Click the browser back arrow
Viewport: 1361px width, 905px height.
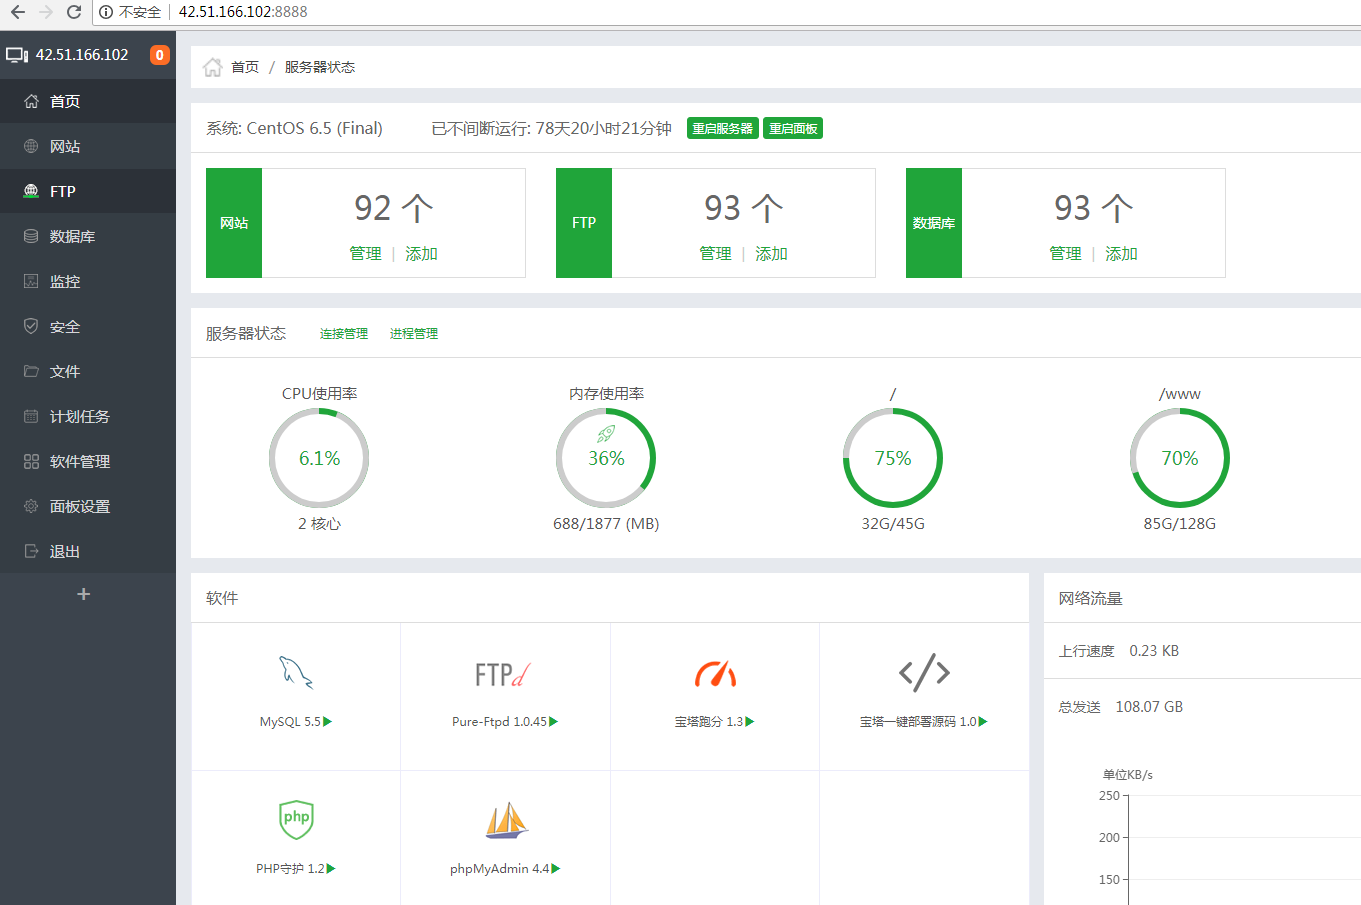coord(17,12)
